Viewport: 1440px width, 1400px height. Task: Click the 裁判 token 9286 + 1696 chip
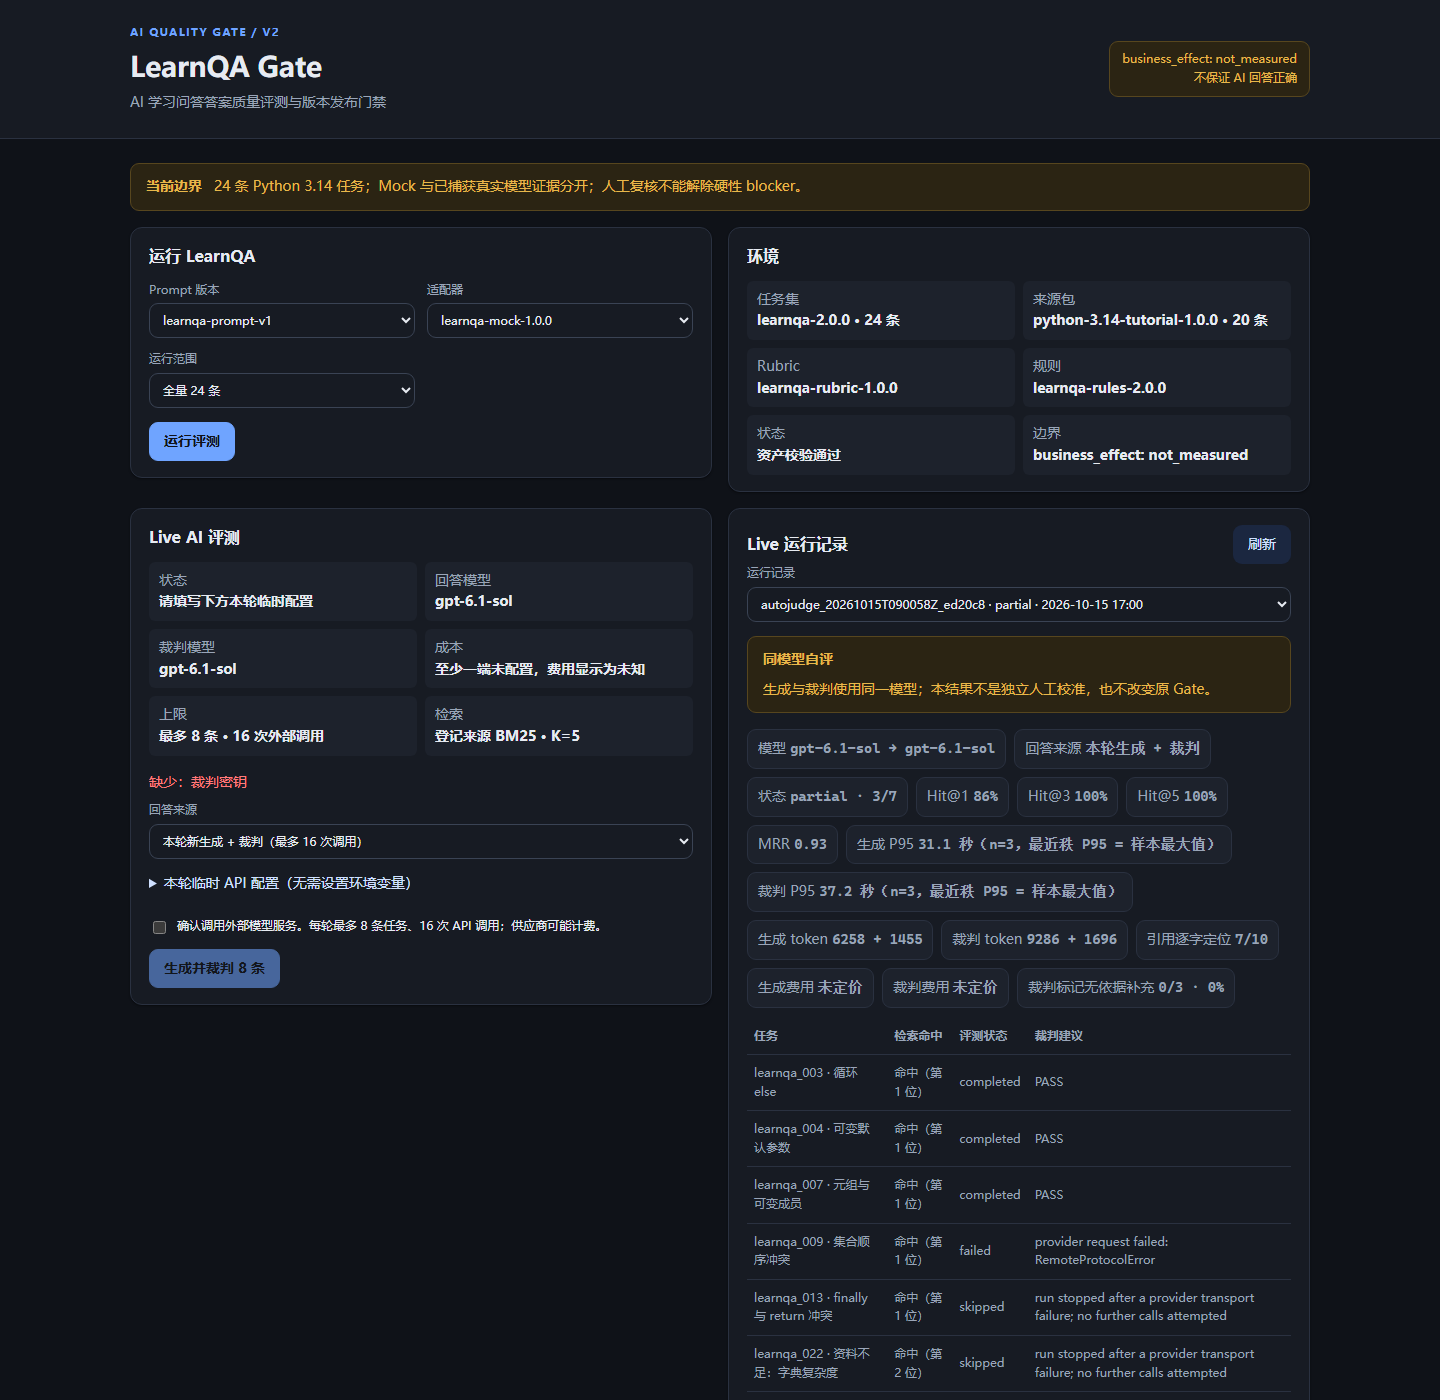[1034, 940]
